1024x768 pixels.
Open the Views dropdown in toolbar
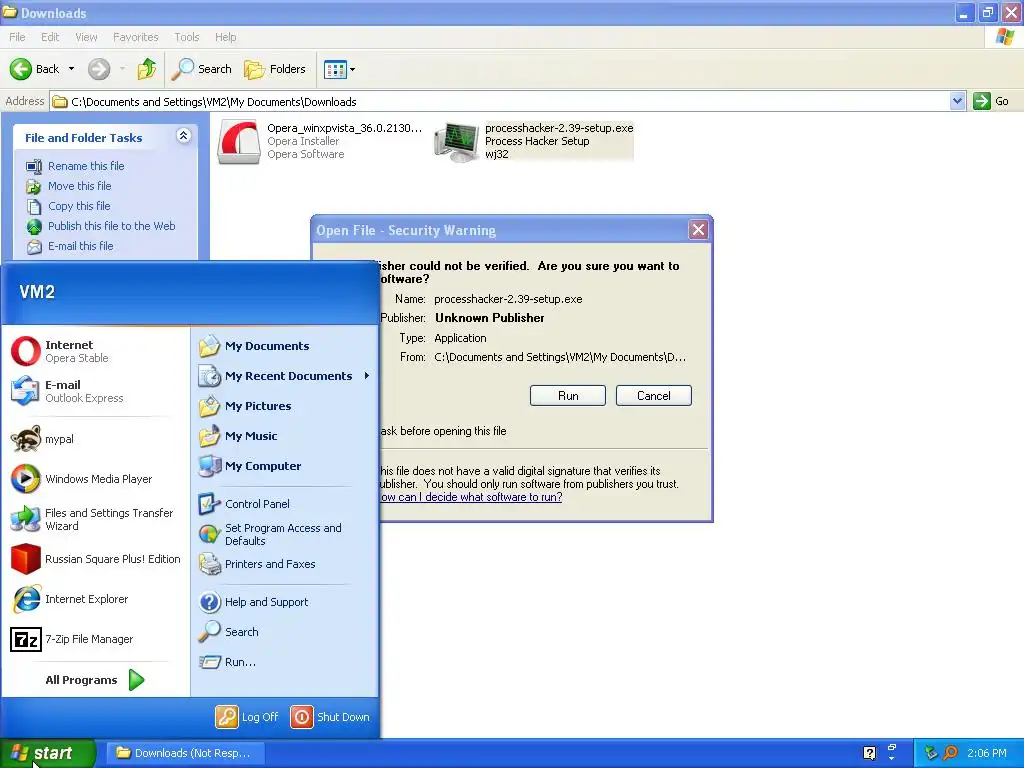340,69
